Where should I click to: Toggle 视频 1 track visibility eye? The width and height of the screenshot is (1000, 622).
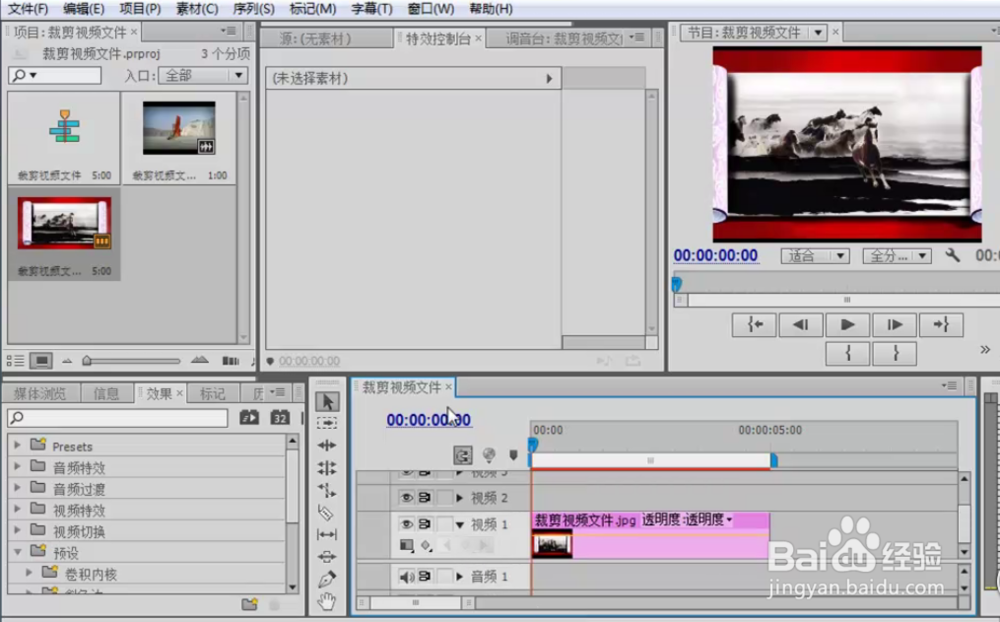[406, 524]
